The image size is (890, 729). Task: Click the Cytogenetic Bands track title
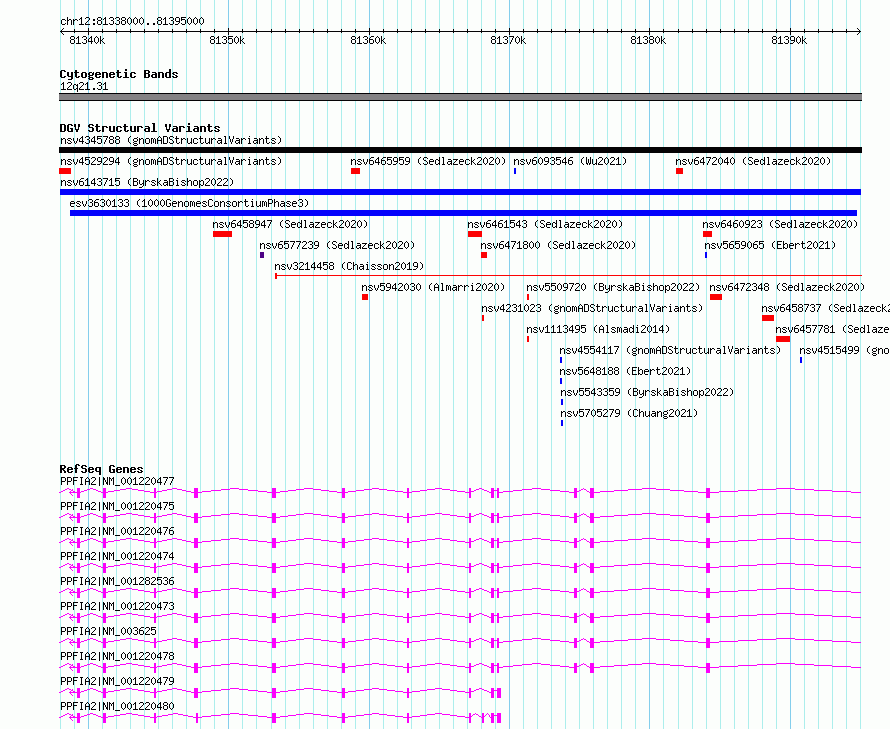pyautogui.click(x=119, y=74)
